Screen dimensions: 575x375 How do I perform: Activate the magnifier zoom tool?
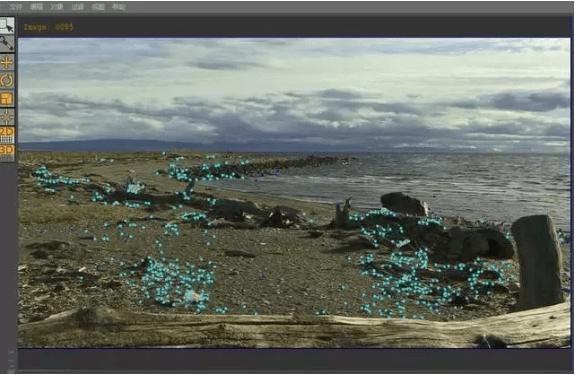coord(7,44)
